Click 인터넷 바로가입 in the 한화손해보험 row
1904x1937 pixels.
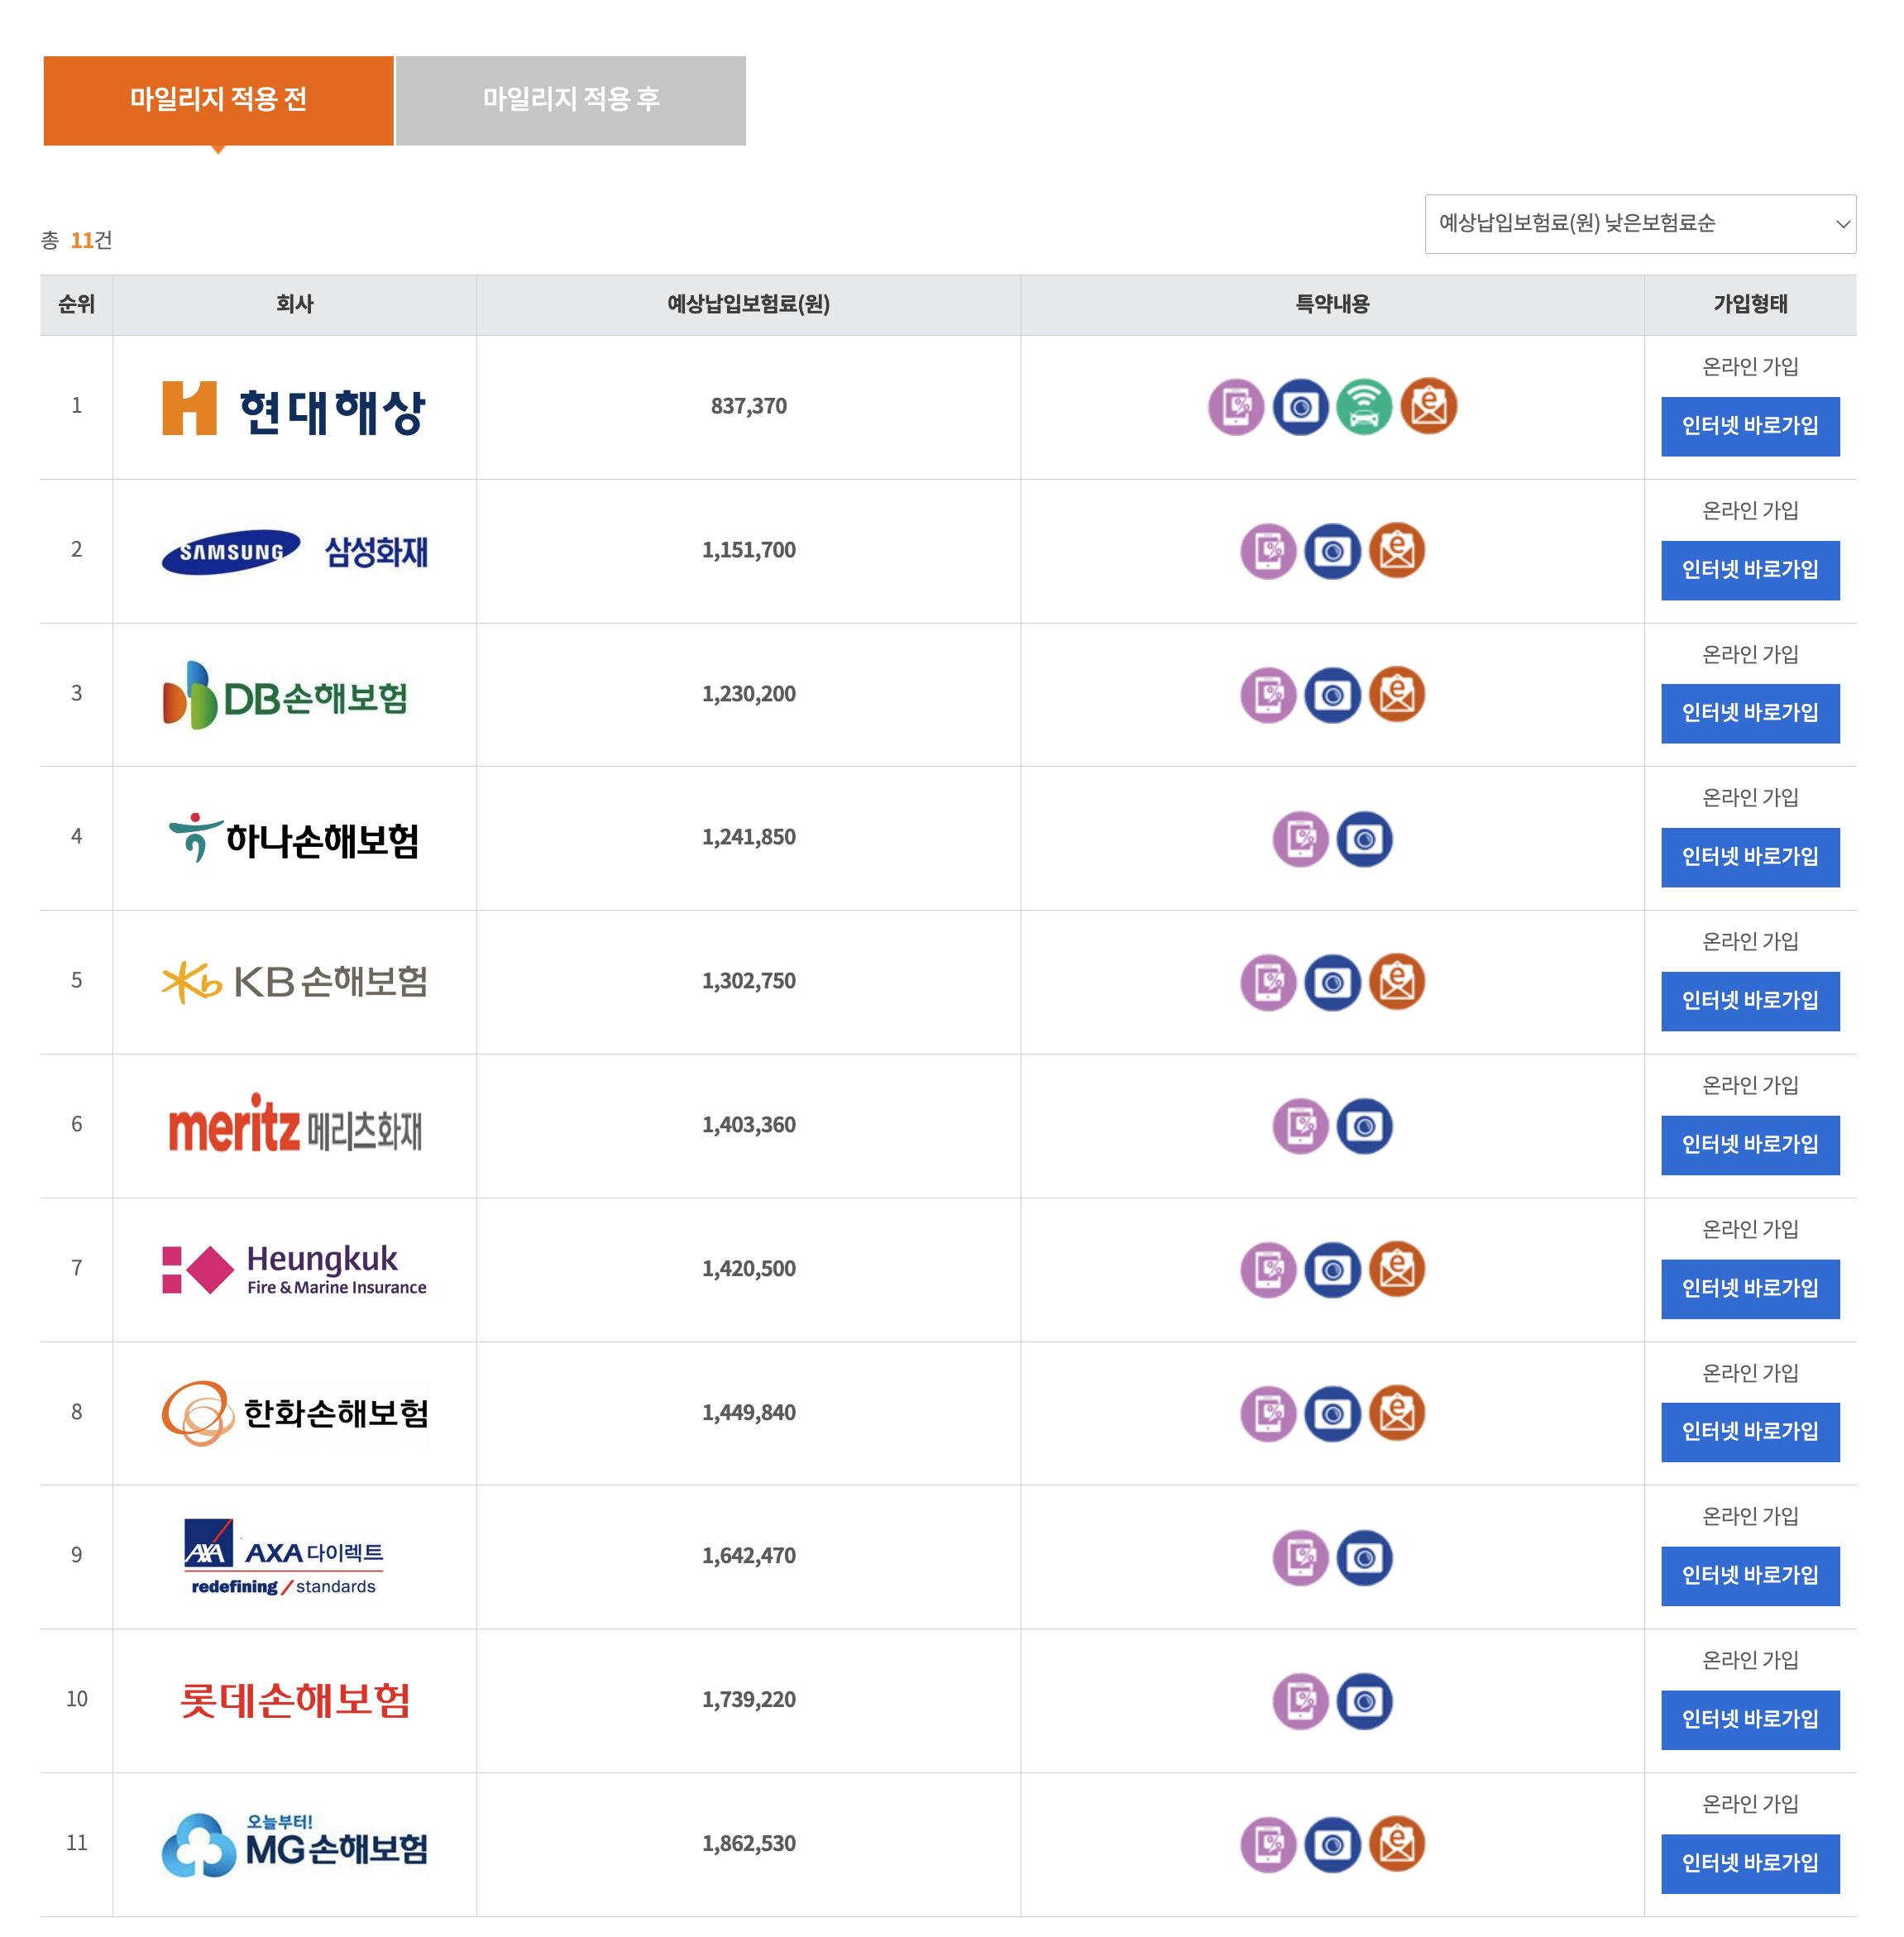point(1751,1433)
